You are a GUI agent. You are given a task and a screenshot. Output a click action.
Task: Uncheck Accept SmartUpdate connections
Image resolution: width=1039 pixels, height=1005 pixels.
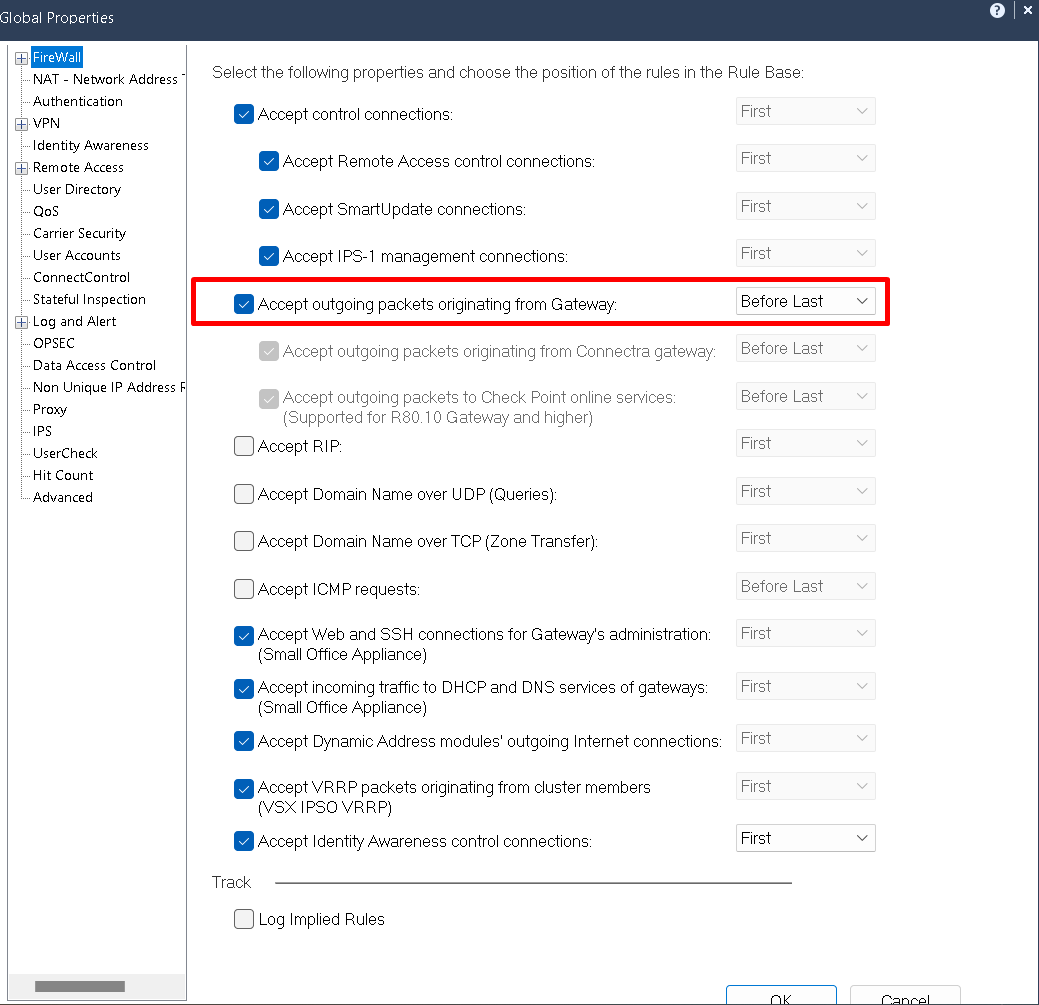click(269, 209)
